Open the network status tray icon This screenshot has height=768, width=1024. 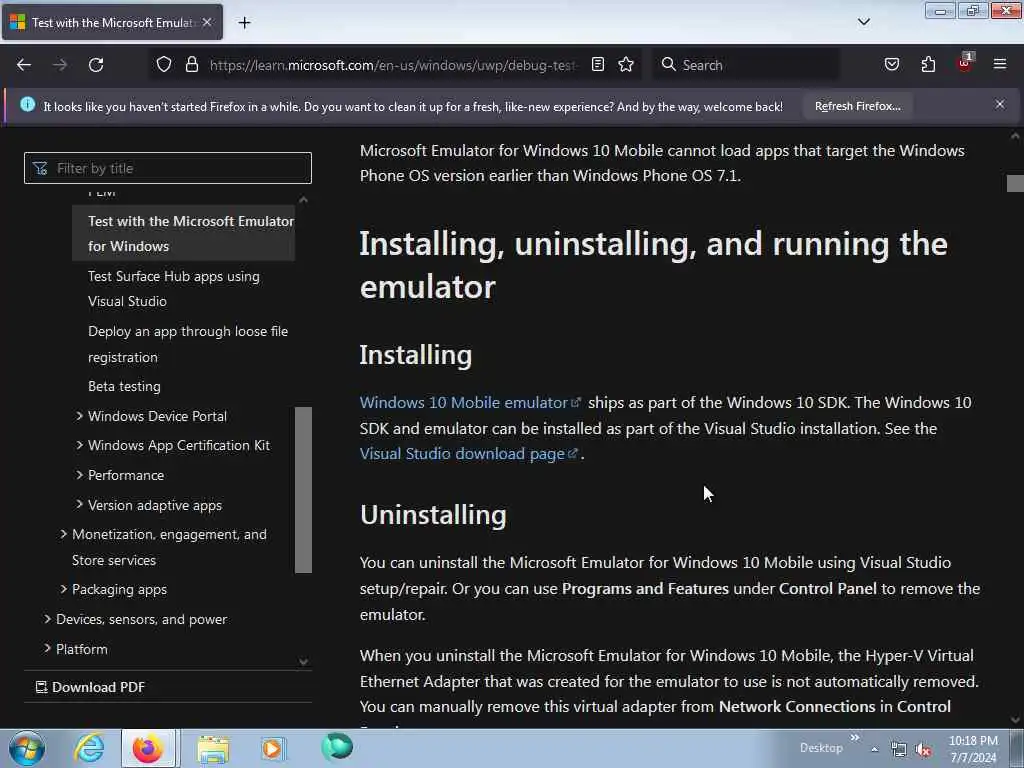899,750
